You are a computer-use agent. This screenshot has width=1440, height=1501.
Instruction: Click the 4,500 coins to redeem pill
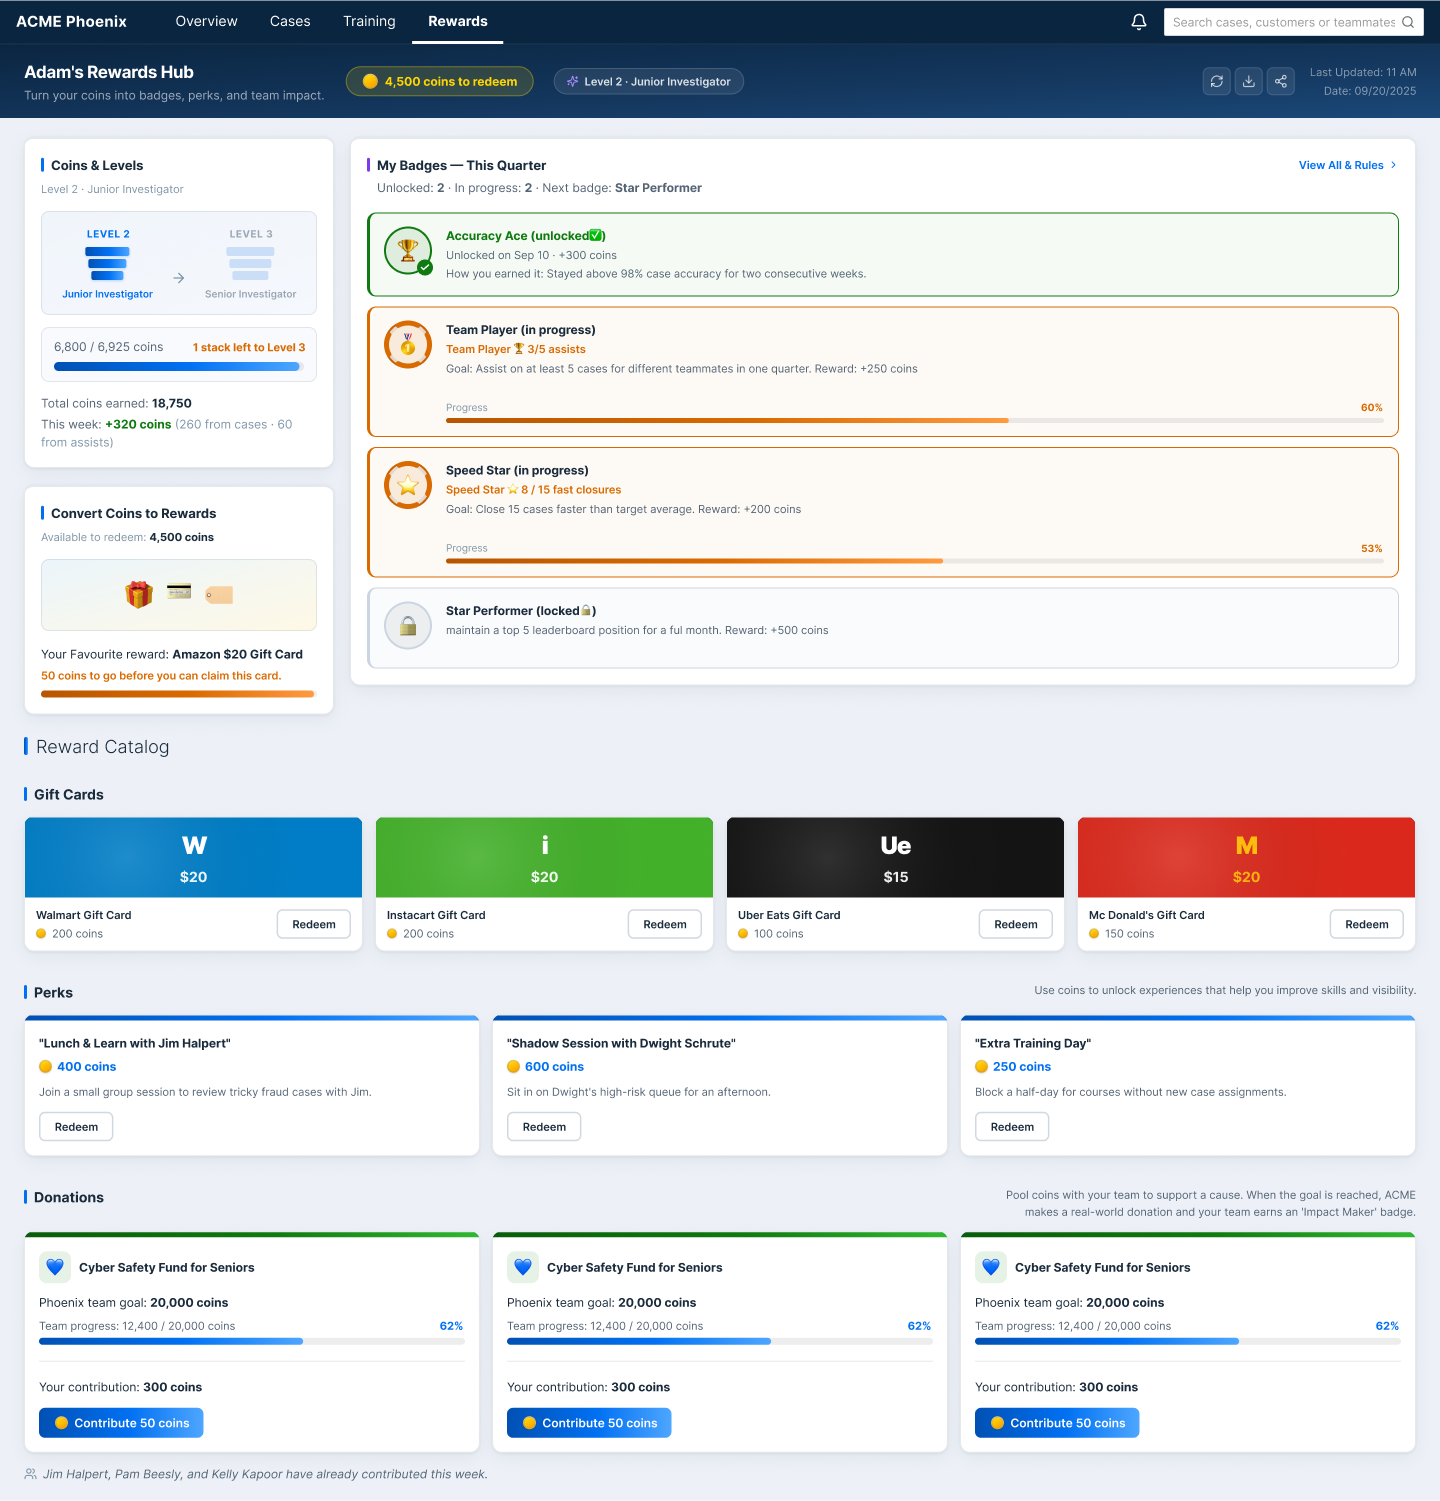click(440, 82)
